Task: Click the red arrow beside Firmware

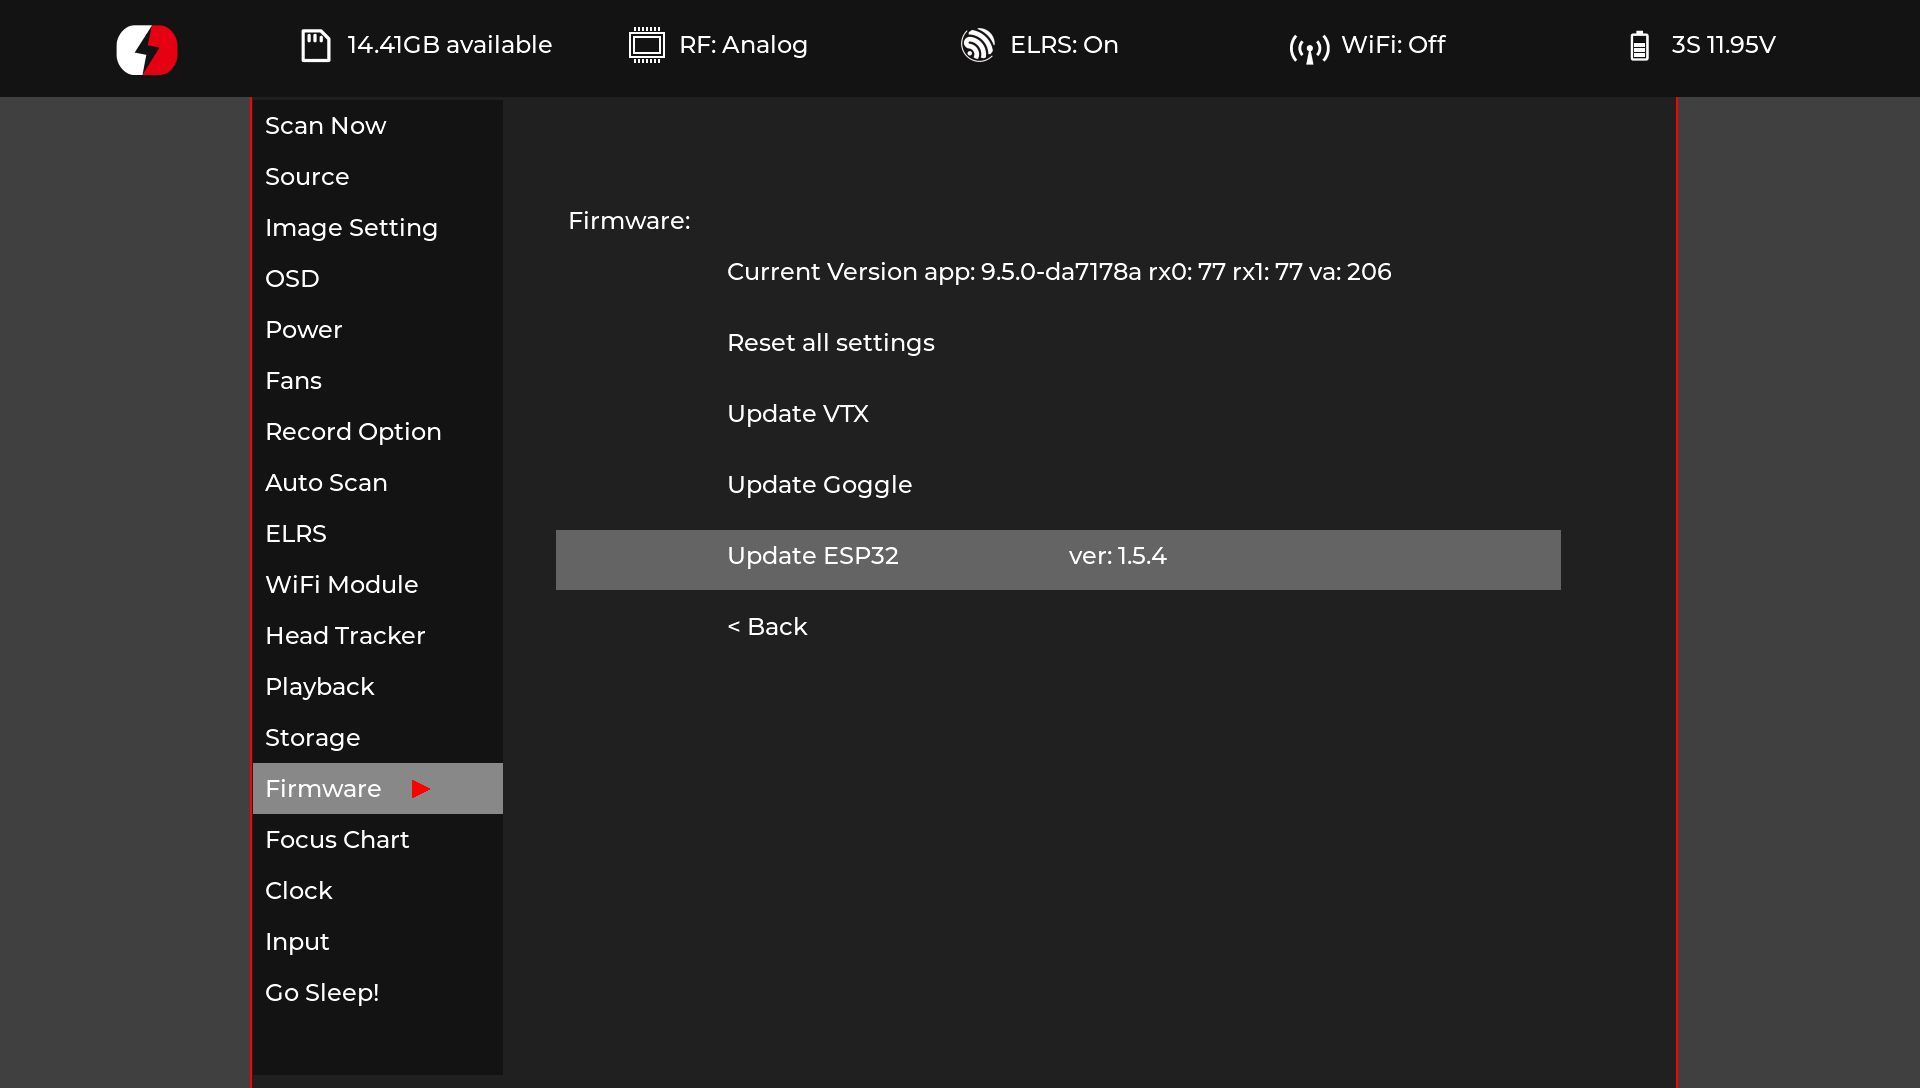Action: click(420, 789)
